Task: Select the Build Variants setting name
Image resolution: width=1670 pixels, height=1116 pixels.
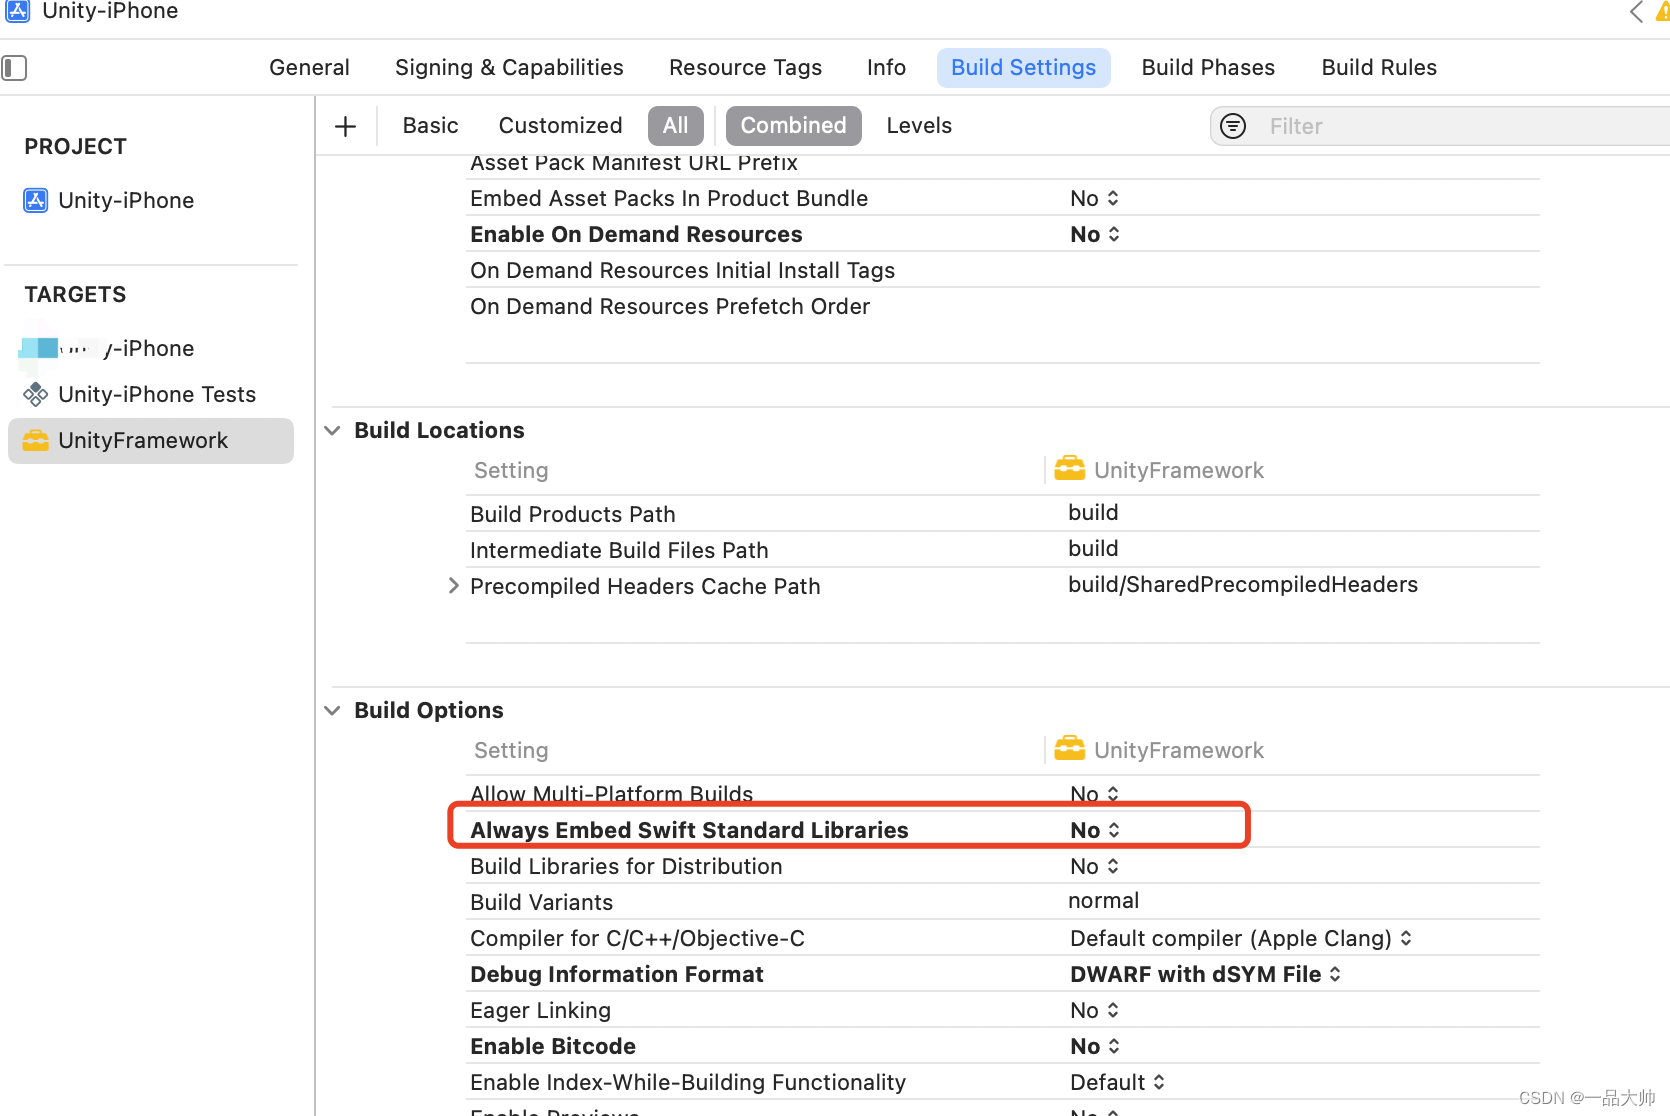Action: (x=541, y=902)
